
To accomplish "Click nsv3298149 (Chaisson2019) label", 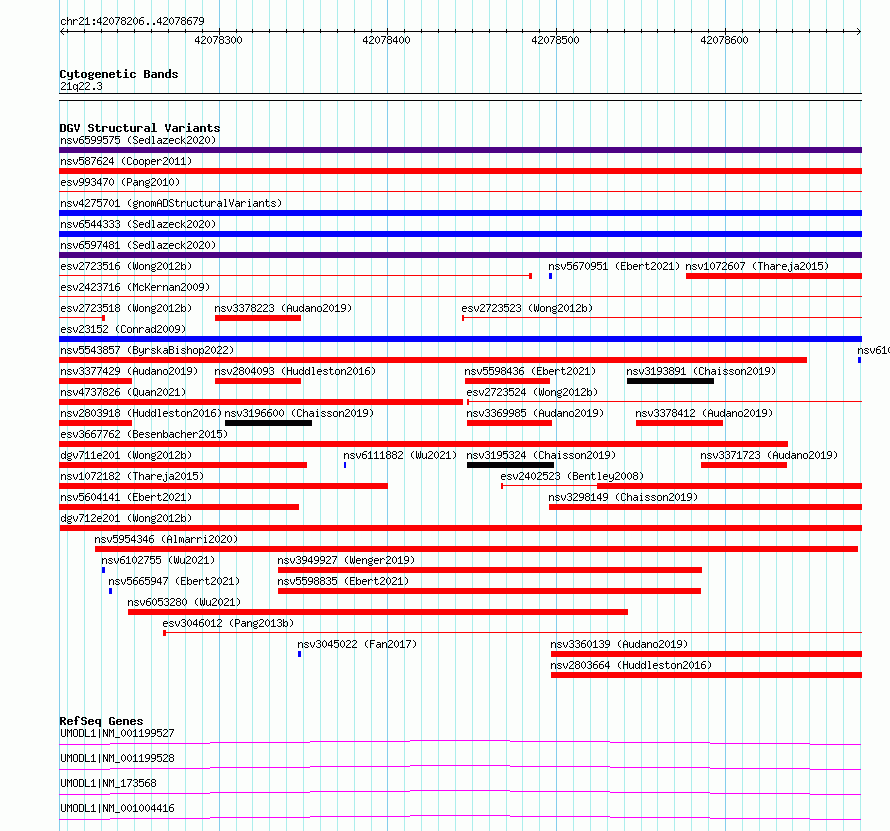I will point(623,497).
